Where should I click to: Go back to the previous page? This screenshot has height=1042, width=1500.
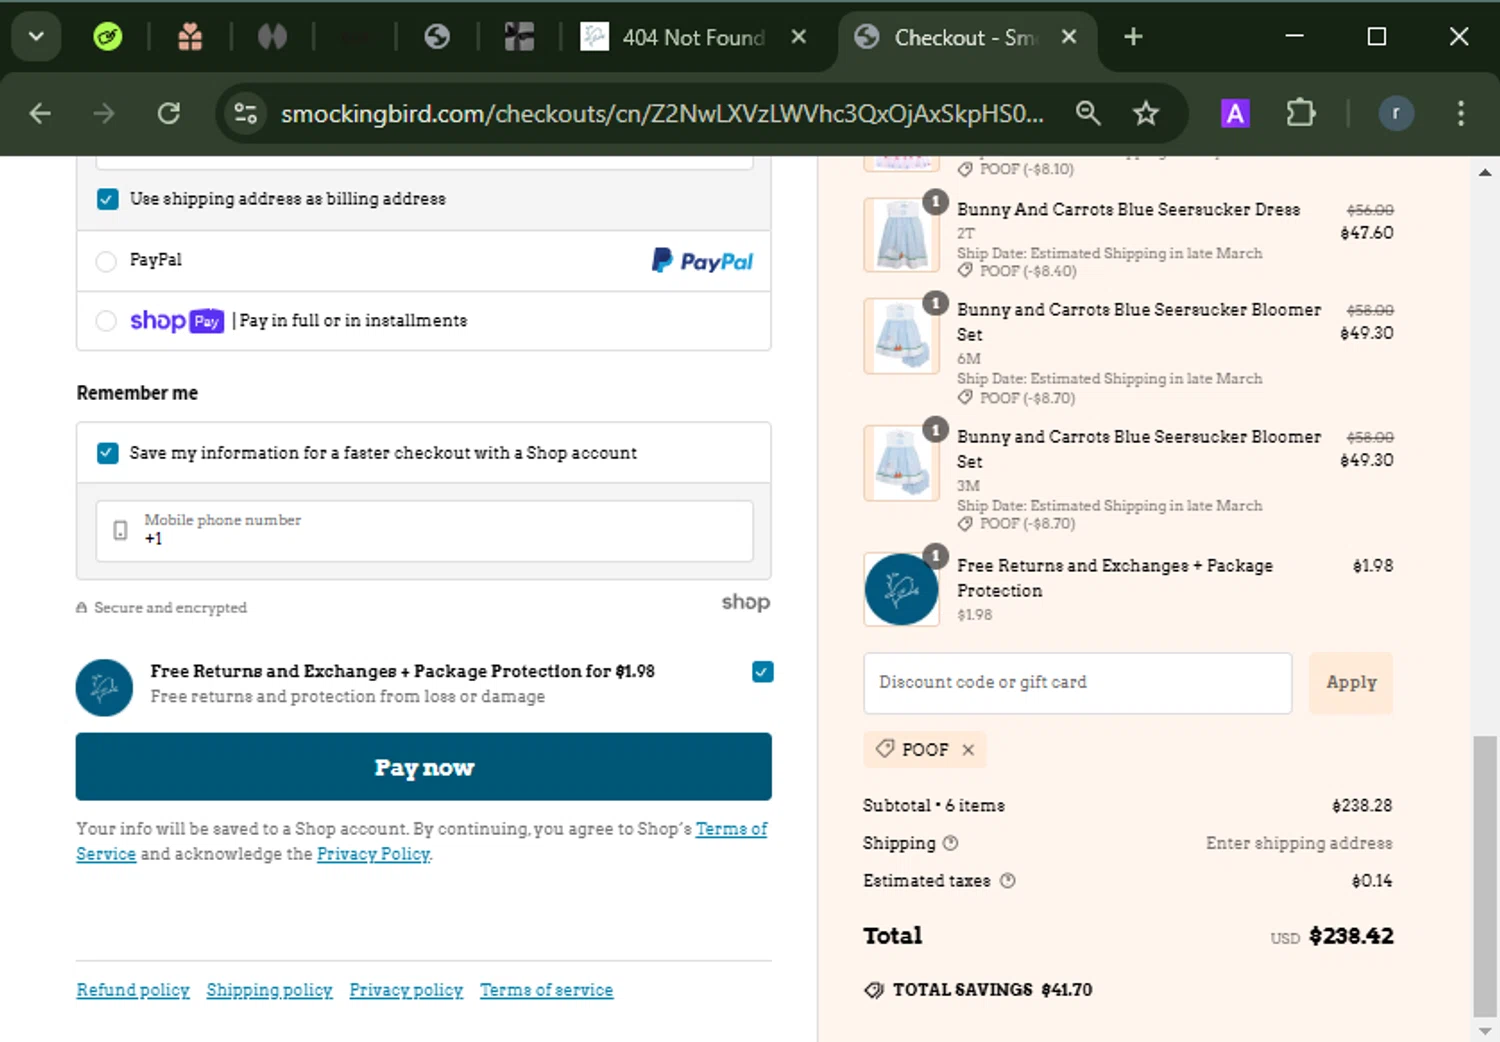pyautogui.click(x=40, y=113)
